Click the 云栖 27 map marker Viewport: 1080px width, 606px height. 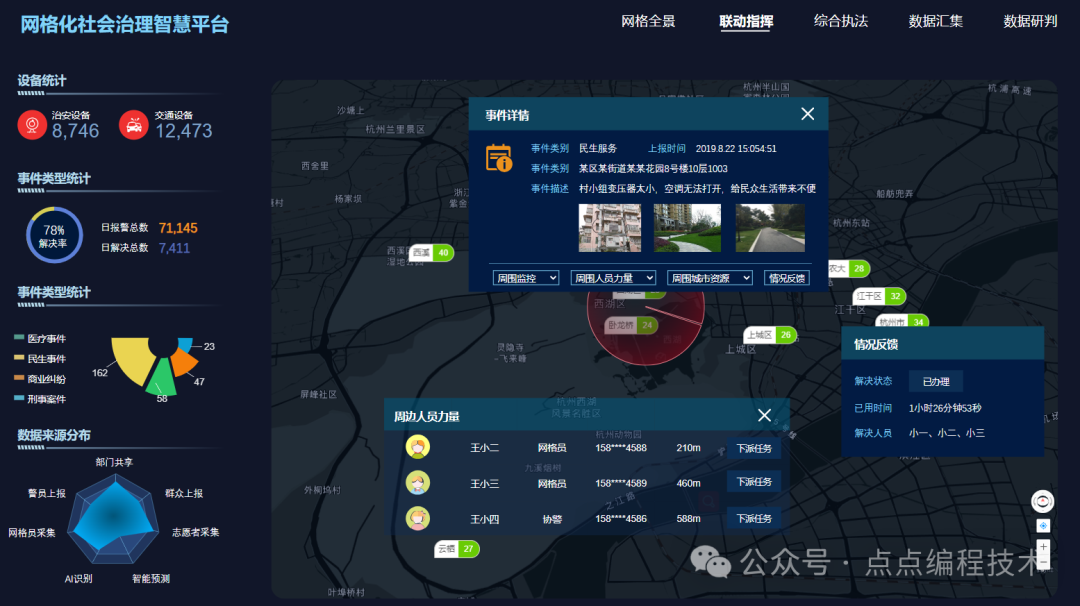click(457, 549)
